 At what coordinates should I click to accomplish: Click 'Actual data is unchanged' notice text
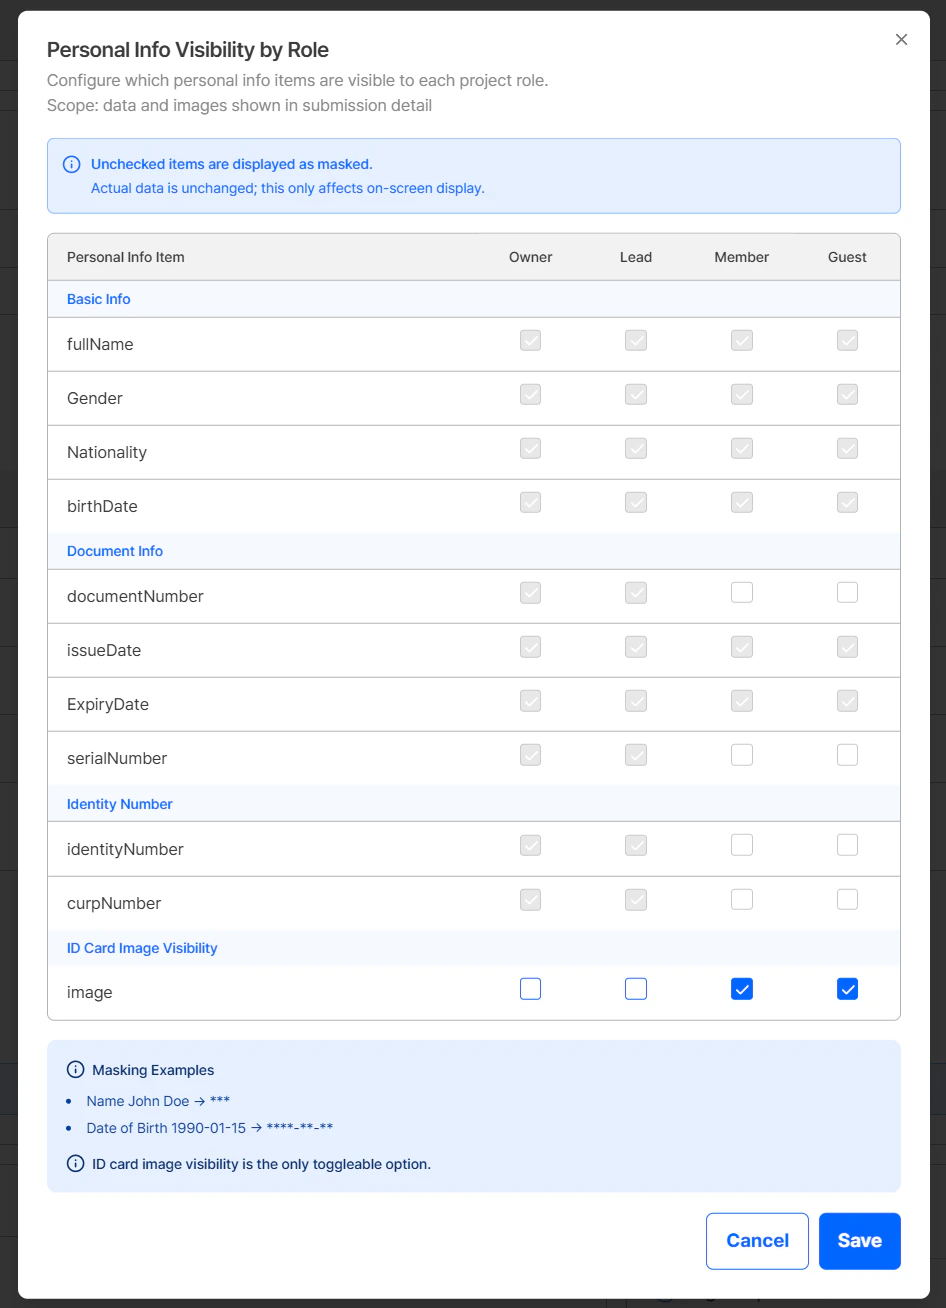(x=288, y=188)
